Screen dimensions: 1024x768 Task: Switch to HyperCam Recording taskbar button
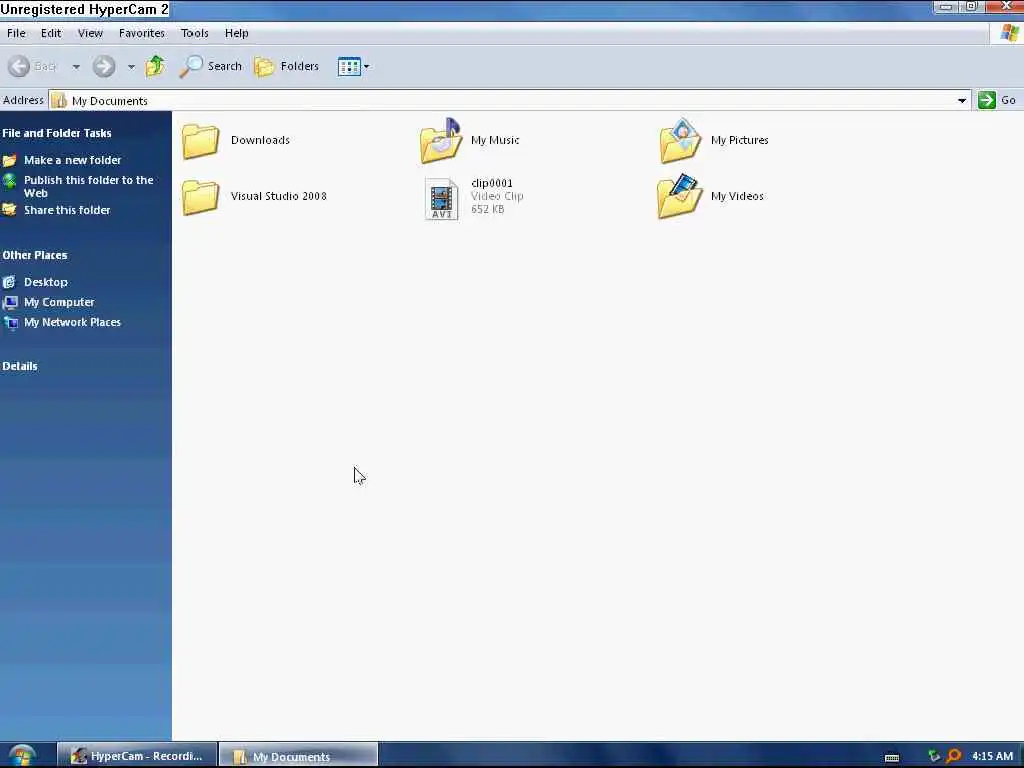[x=137, y=756]
